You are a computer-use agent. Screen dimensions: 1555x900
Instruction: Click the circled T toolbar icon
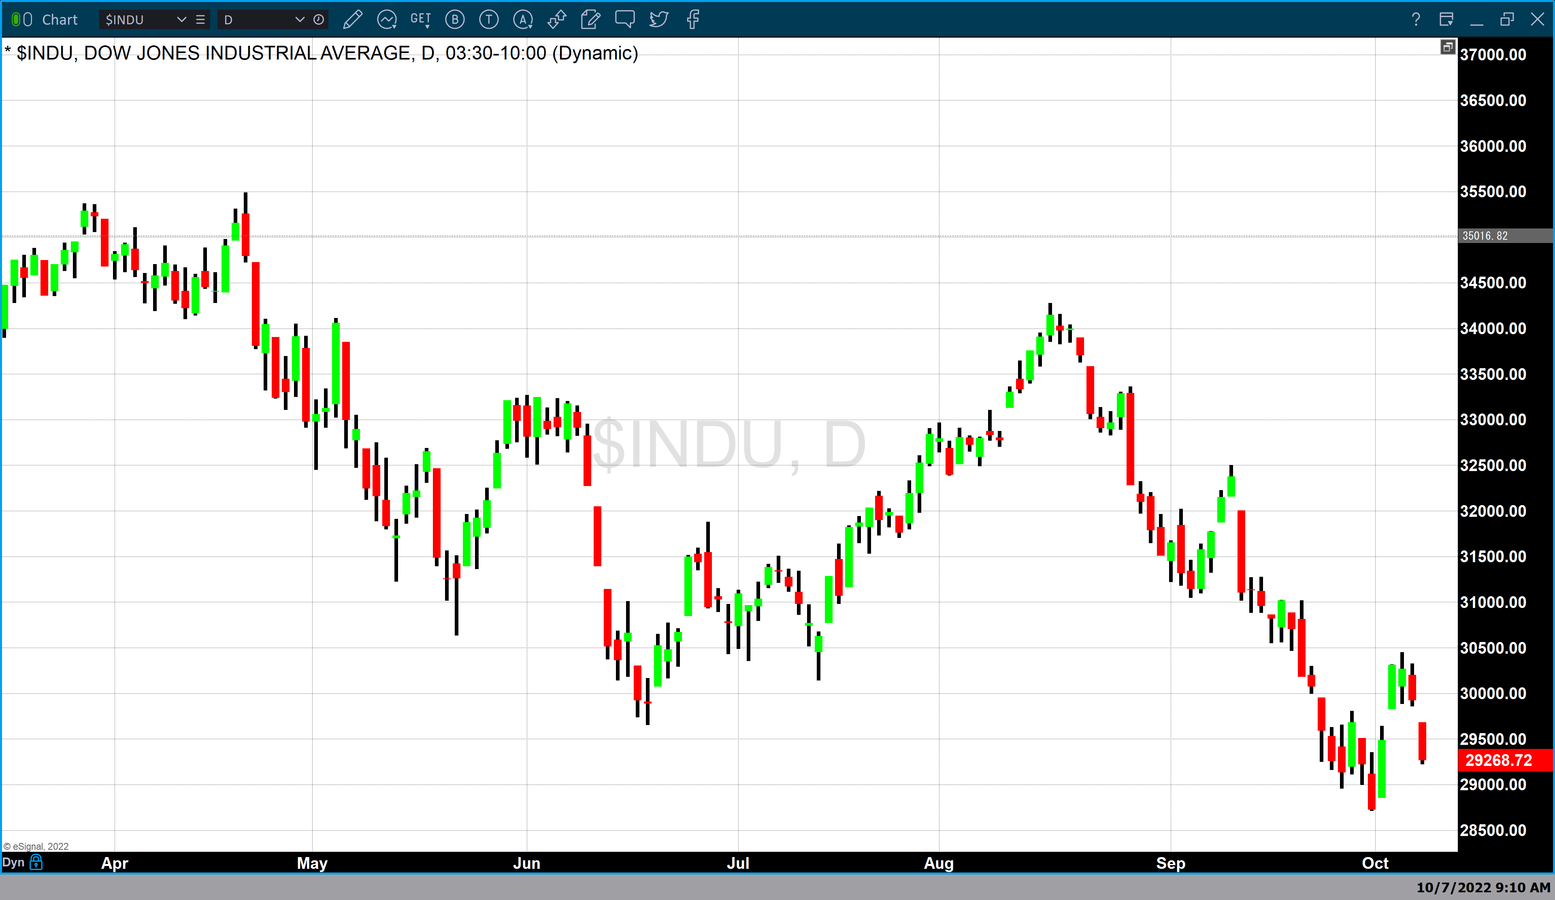[x=489, y=19]
